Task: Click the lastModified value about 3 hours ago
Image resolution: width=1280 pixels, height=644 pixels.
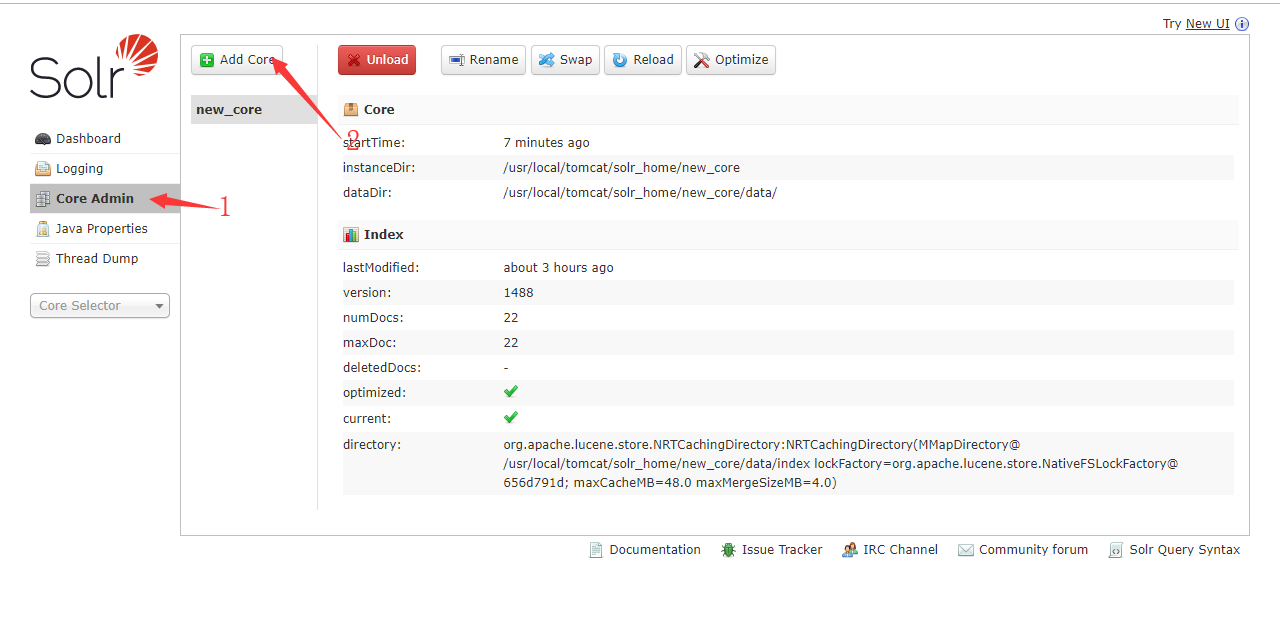Action: [559, 268]
